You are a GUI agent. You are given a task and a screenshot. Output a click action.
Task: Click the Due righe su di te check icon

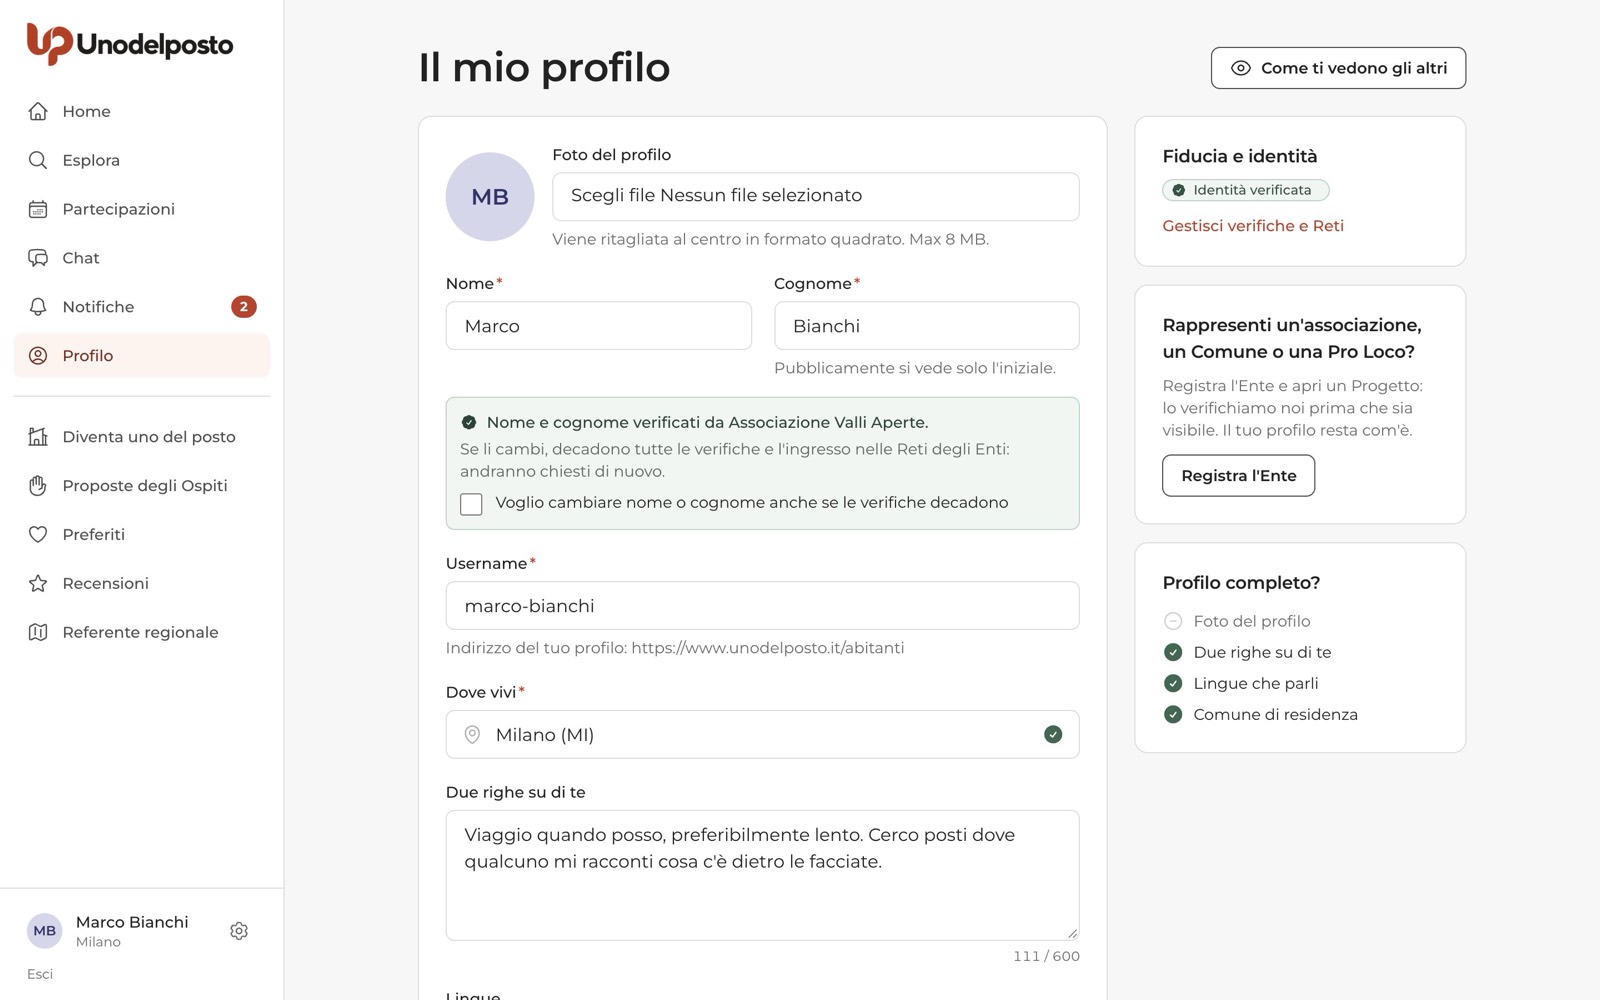1174,652
